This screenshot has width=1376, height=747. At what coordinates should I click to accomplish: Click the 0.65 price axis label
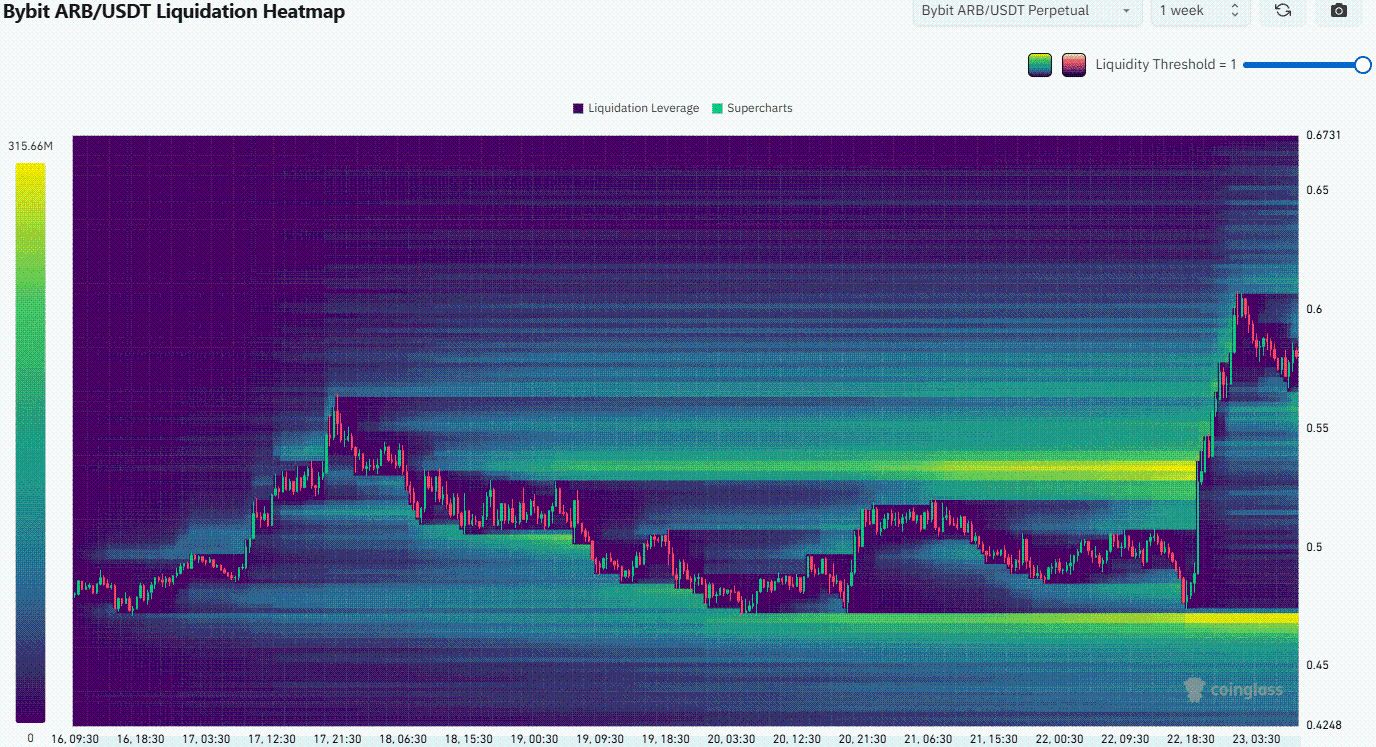pyautogui.click(x=1317, y=190)
